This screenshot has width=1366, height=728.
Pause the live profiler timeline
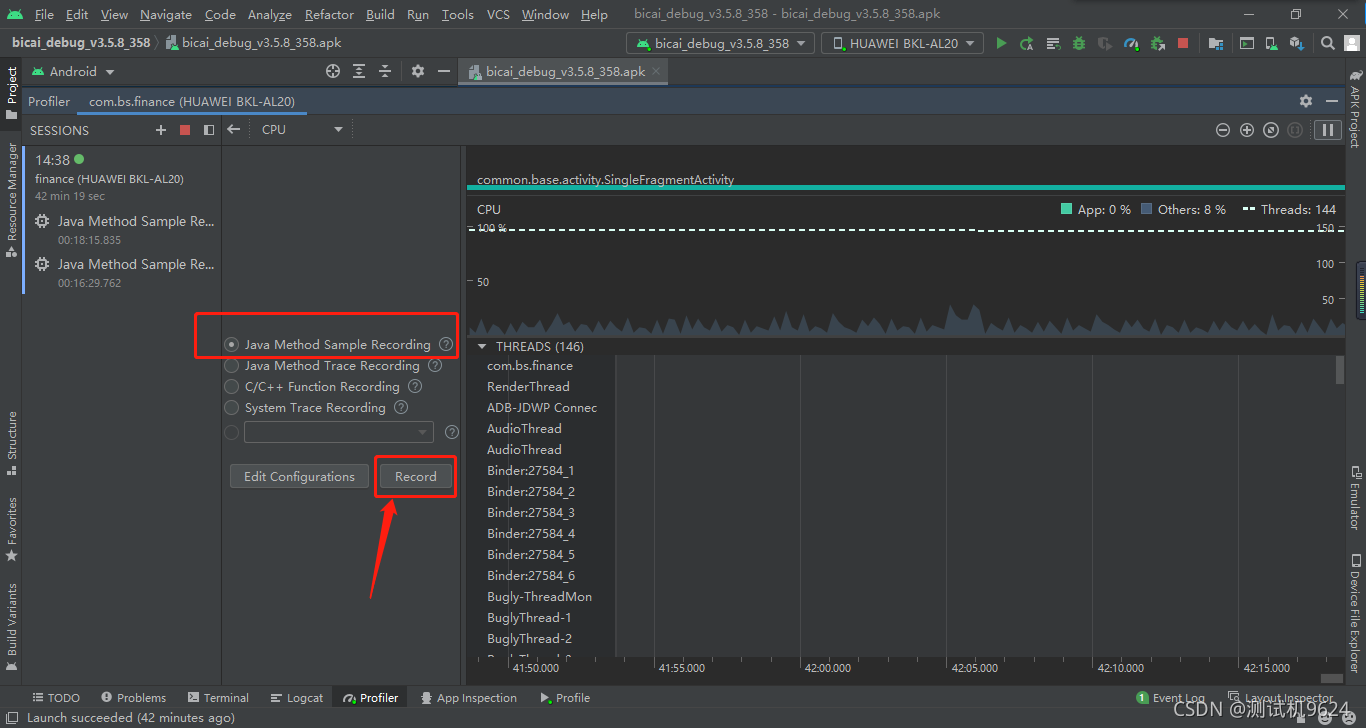pyautogui.click(x=1328, y=130)
